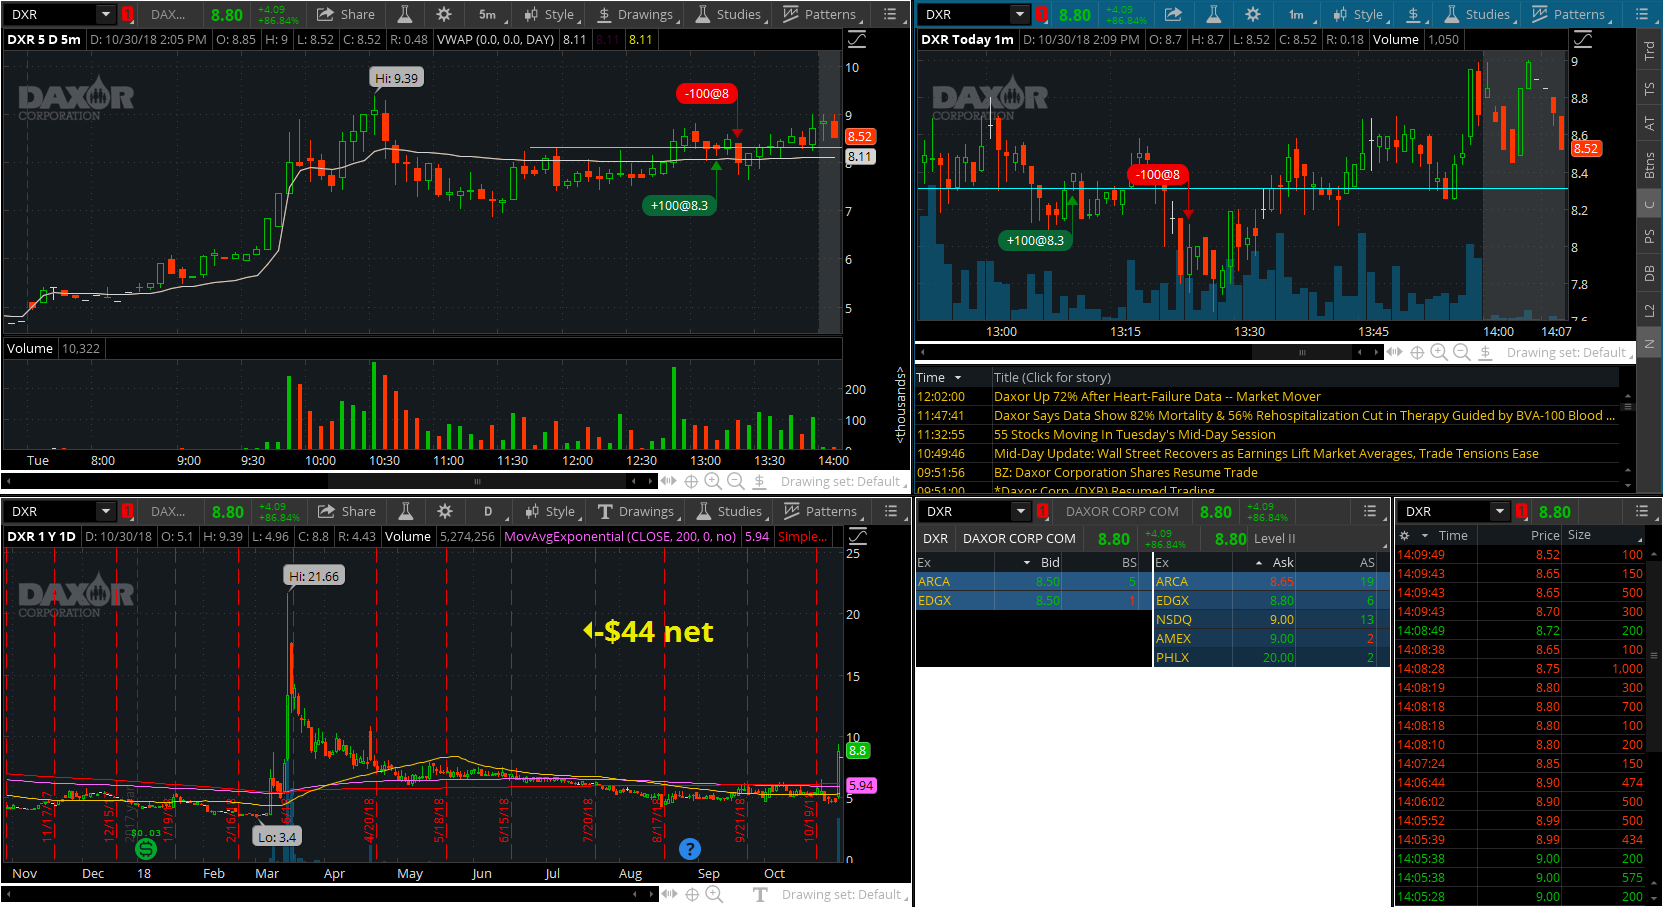Open settings gear in 1m chart toolbar
This screenshot has width=1663, height=907.
coord(1253,14)
